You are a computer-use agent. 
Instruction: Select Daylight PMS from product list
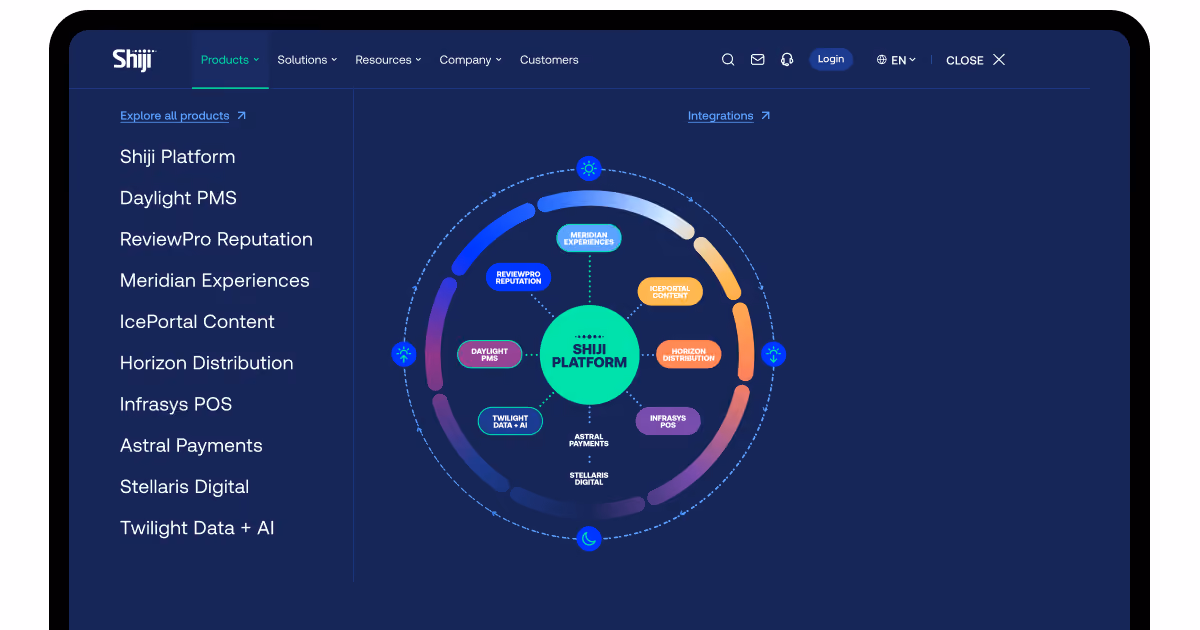[x=179, y=198]
